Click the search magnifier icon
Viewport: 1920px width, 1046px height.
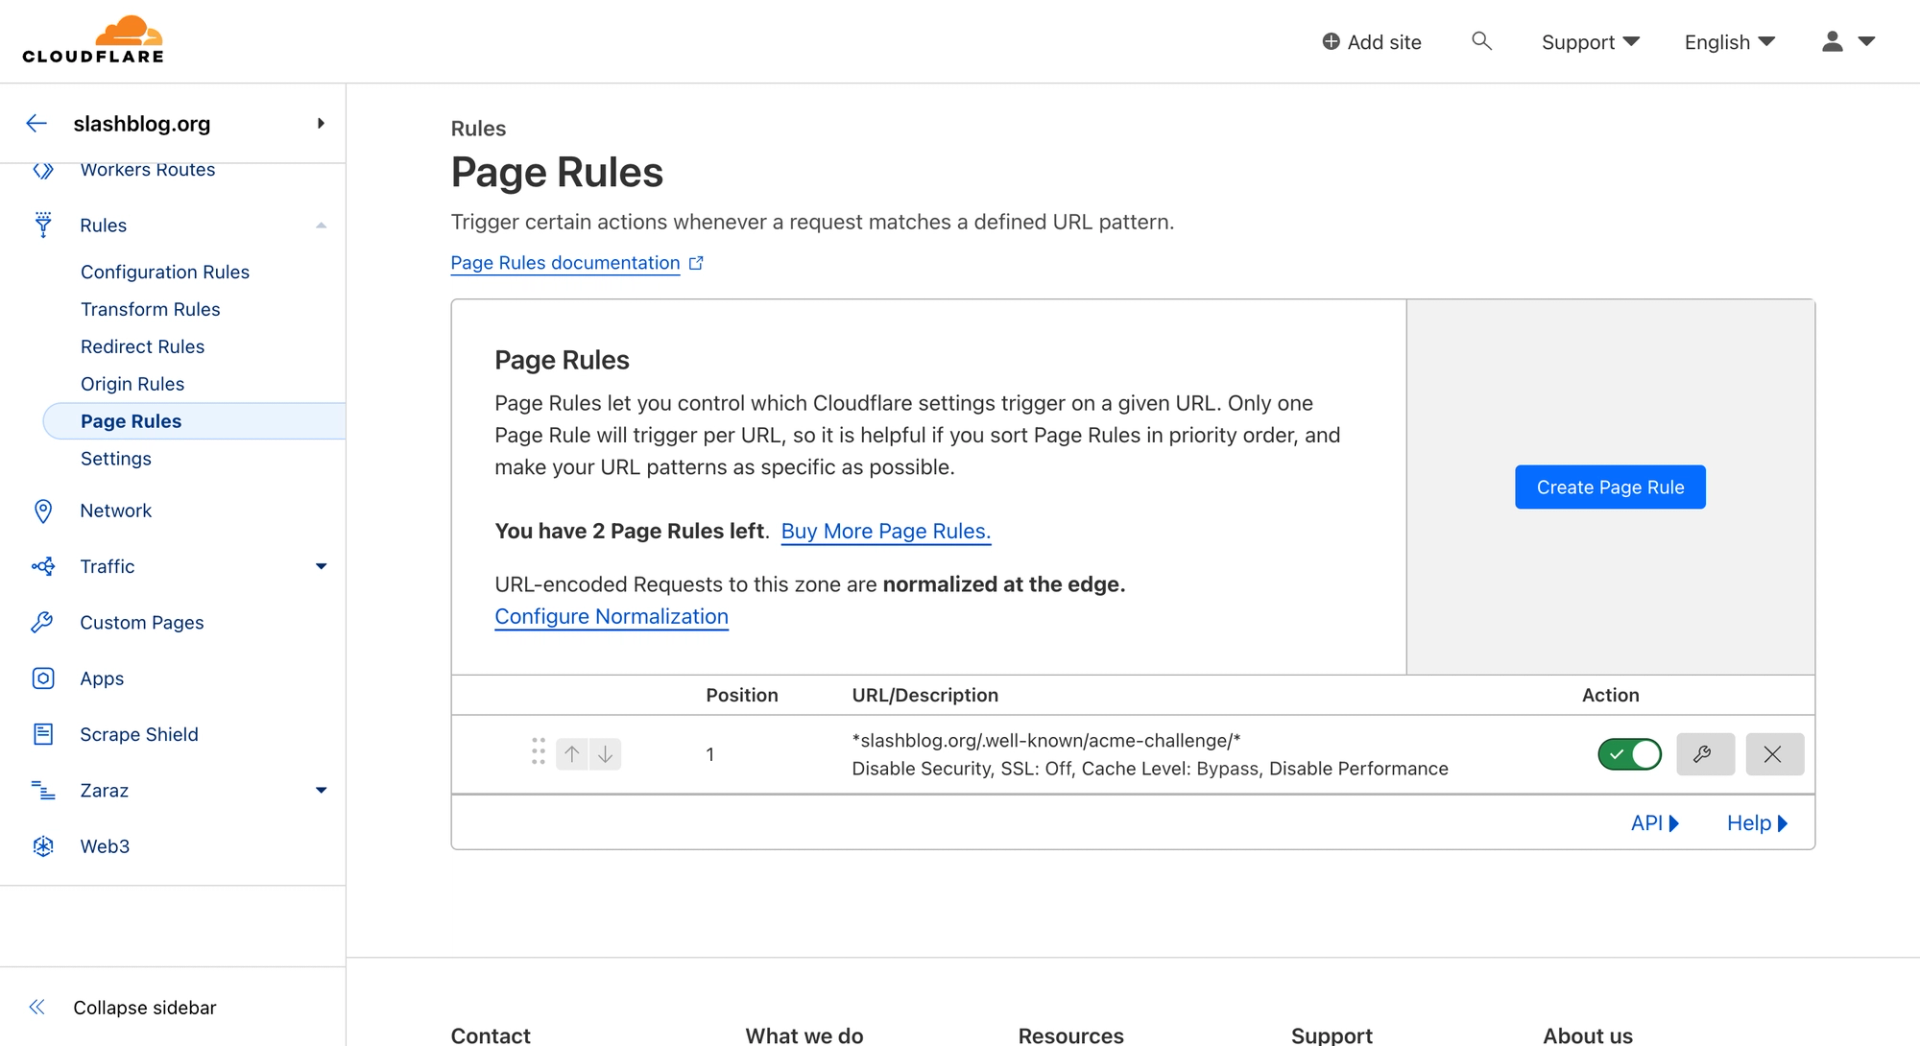click(1481, 41)
